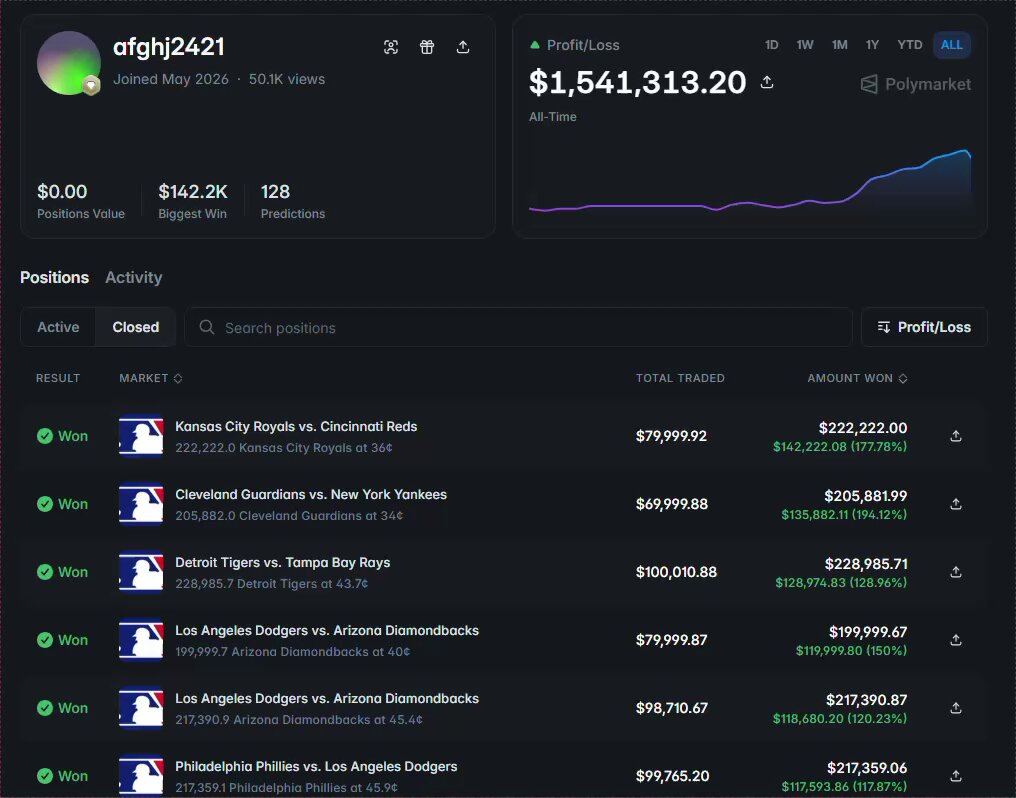Click the Joined May 2026 text

coord(171,79)
